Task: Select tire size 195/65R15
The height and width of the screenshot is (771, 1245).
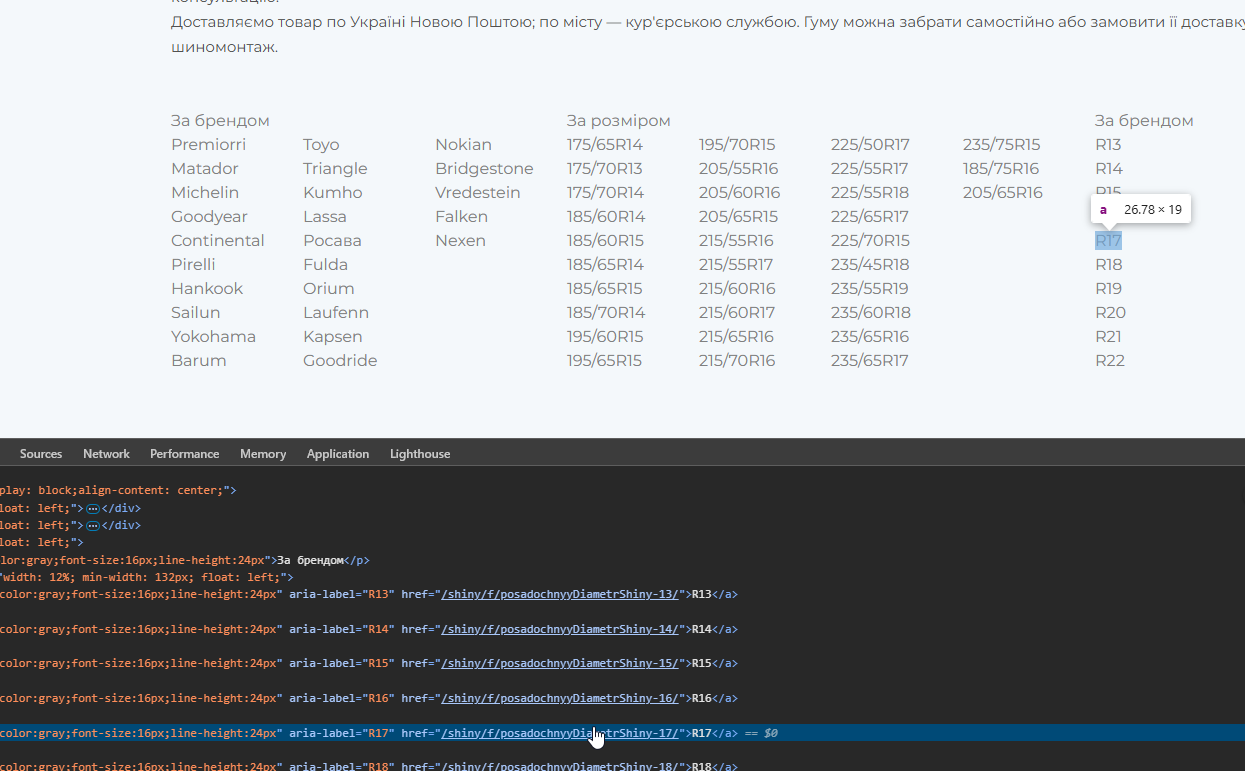Action: pyautogui.click(x=604, y=361)
